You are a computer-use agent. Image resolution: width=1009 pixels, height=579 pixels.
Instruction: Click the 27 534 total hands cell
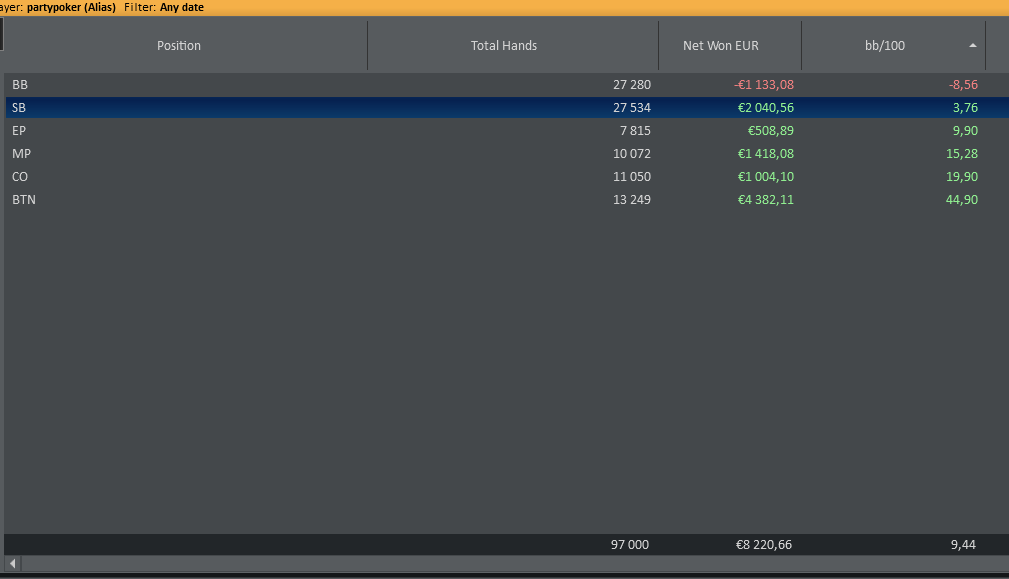pyautogui.click(x=631, y=107)
